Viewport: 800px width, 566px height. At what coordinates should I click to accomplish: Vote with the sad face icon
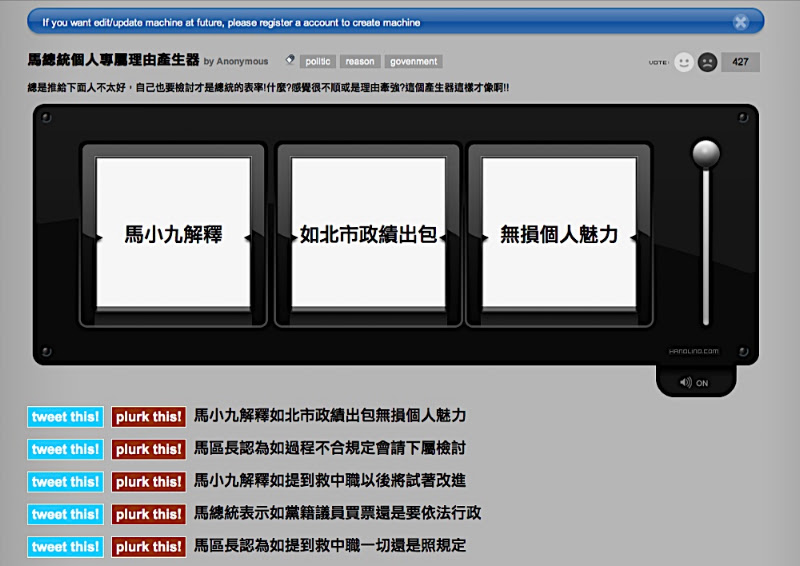pos(707,62)
